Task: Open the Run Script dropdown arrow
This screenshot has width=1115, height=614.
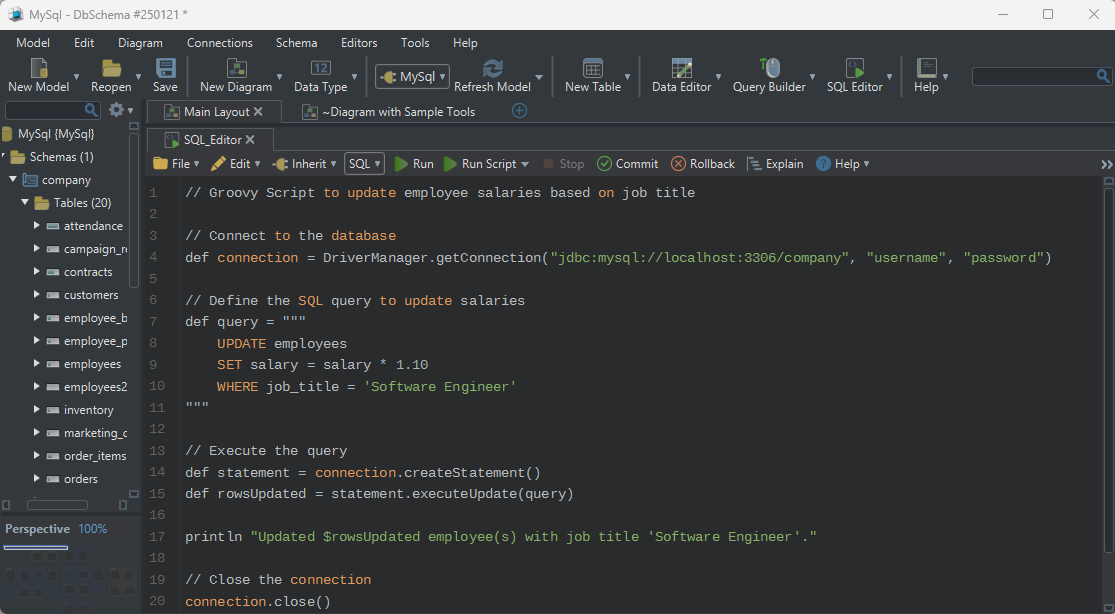Action: pos(525,164)
